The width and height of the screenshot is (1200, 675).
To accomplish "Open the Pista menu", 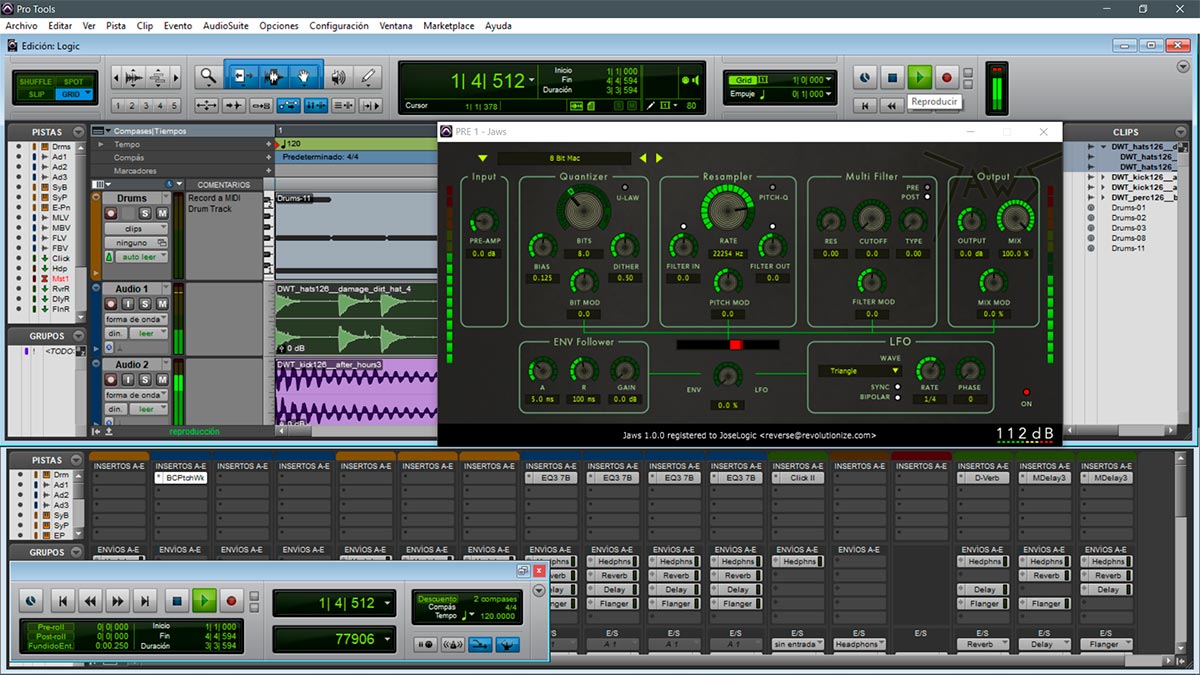I will point(116,25).
